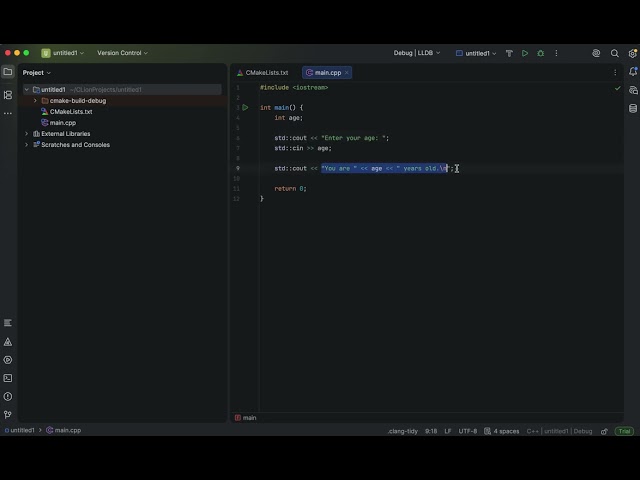
Task: Open more run actions menu
Action: [556, 53]
